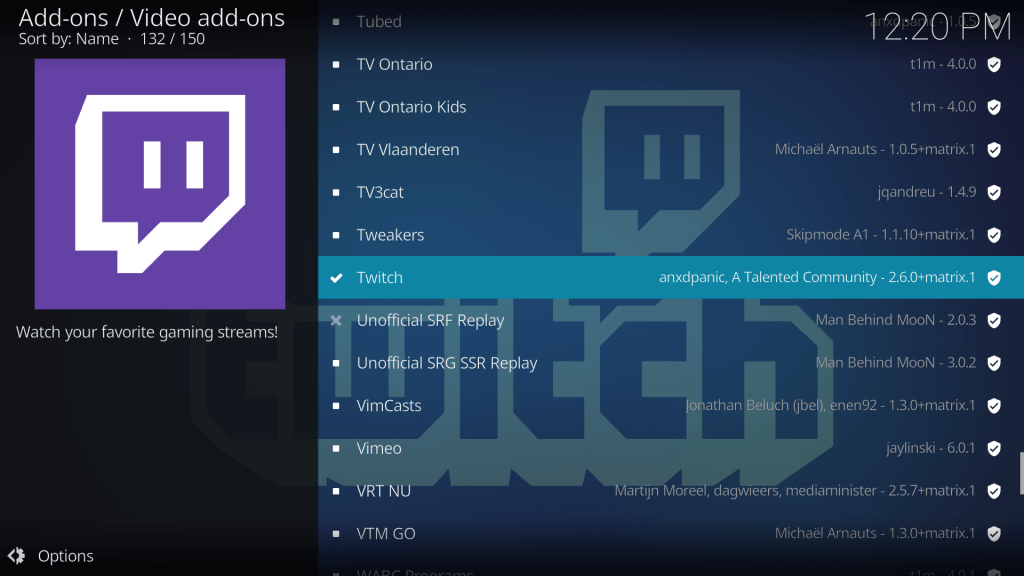This screenshot has width=1024, height=576.
Task: Click the shield icon next to Tweakers
Action: 993,235
